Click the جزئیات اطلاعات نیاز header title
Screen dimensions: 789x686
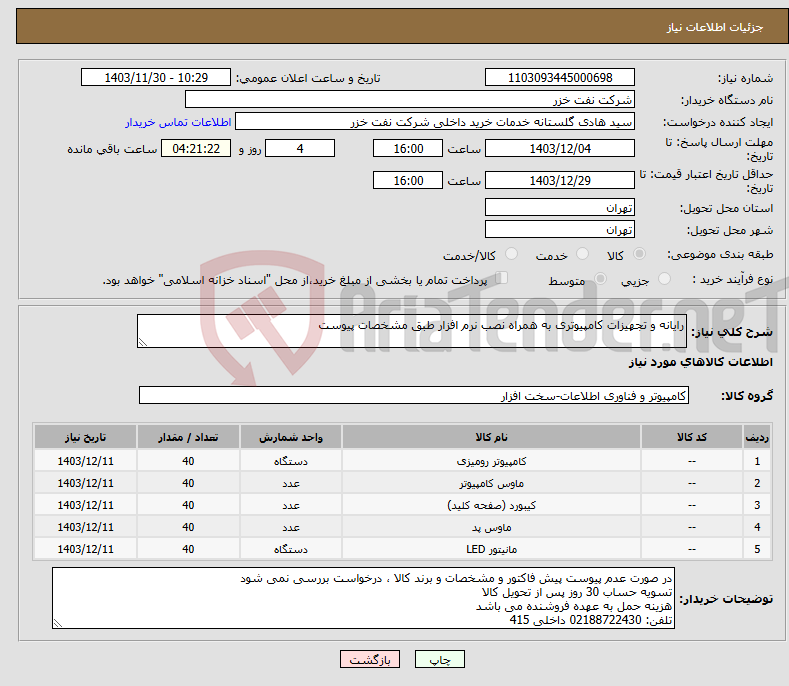tap(715, 27)
